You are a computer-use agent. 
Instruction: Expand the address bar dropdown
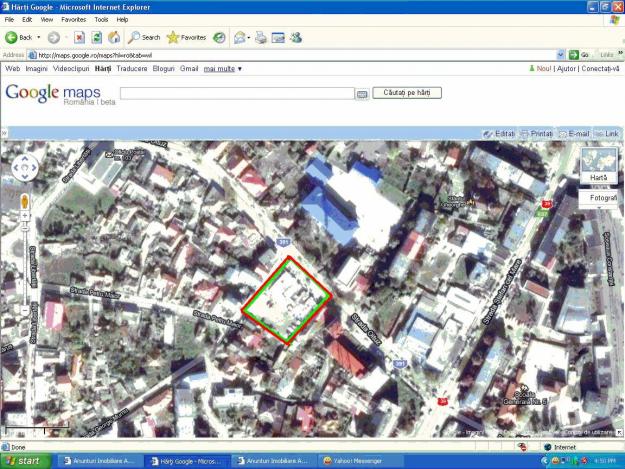(560, 55)
